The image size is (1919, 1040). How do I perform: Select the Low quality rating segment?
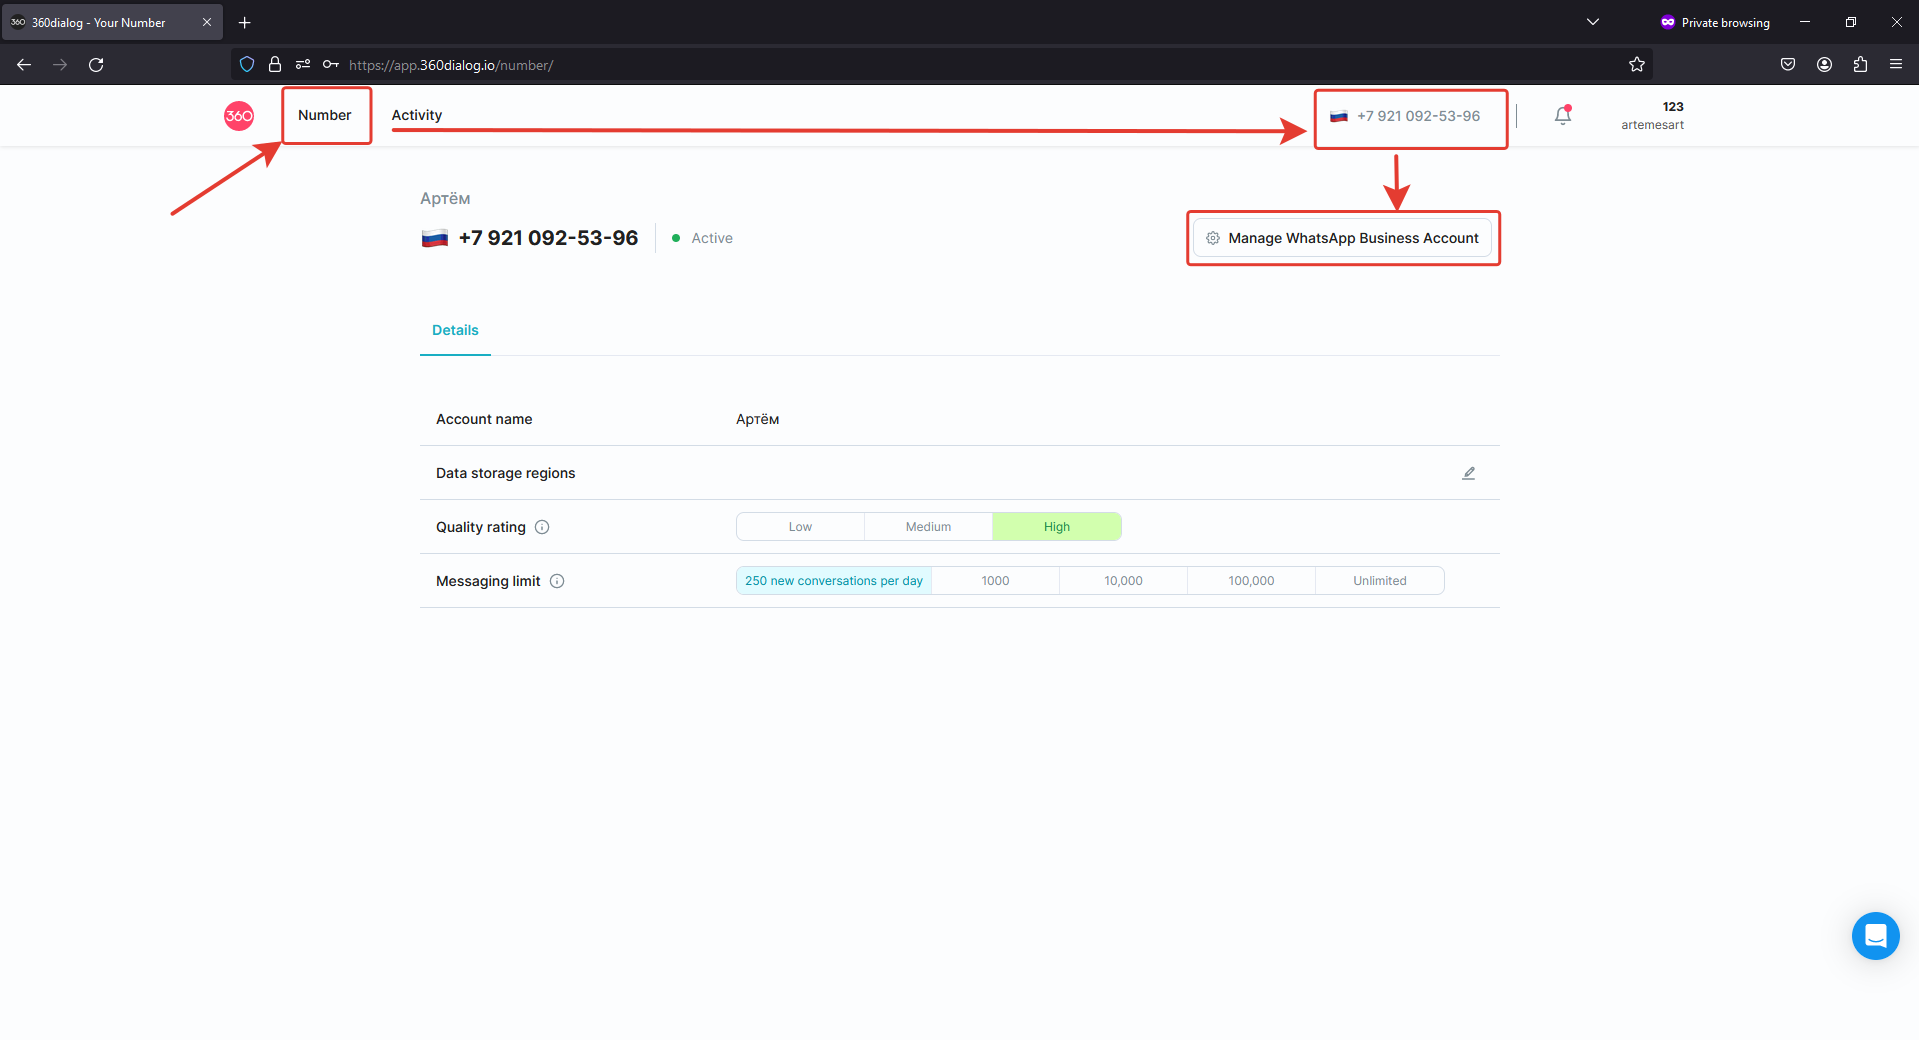[800, 527]
